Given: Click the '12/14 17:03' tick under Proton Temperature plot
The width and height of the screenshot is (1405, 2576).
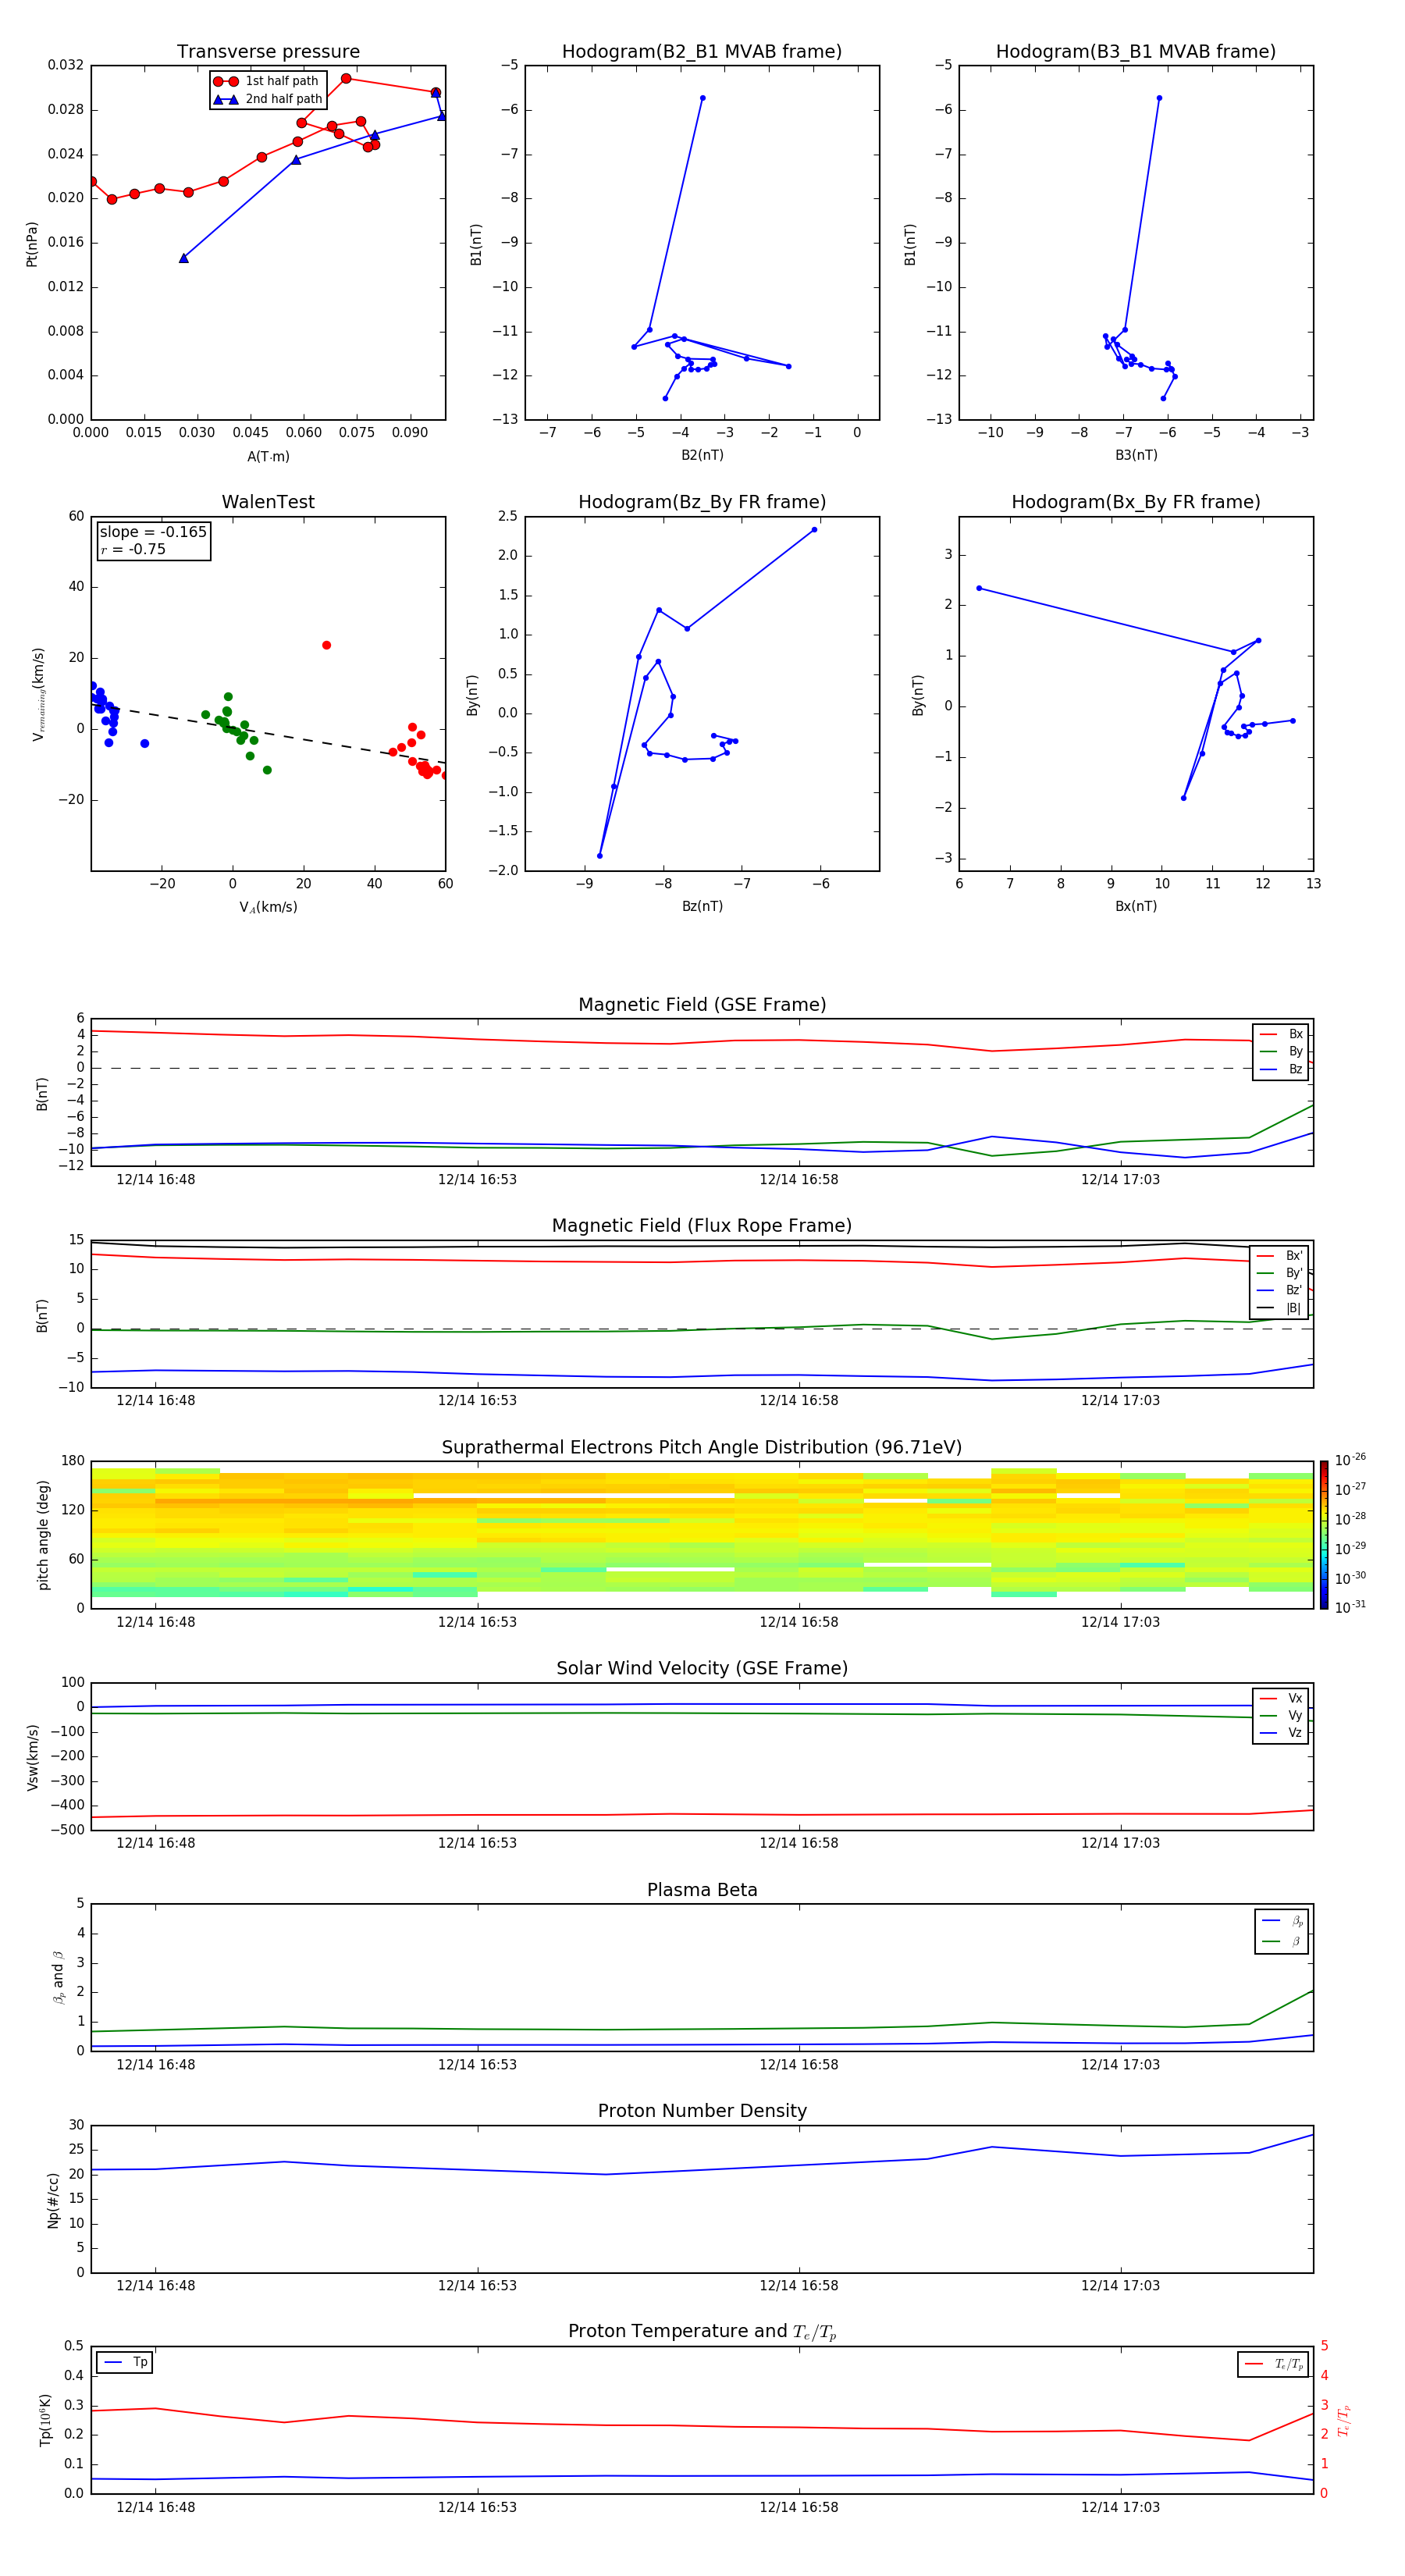Looking at the screenshot, I should pos(1120,2507).
